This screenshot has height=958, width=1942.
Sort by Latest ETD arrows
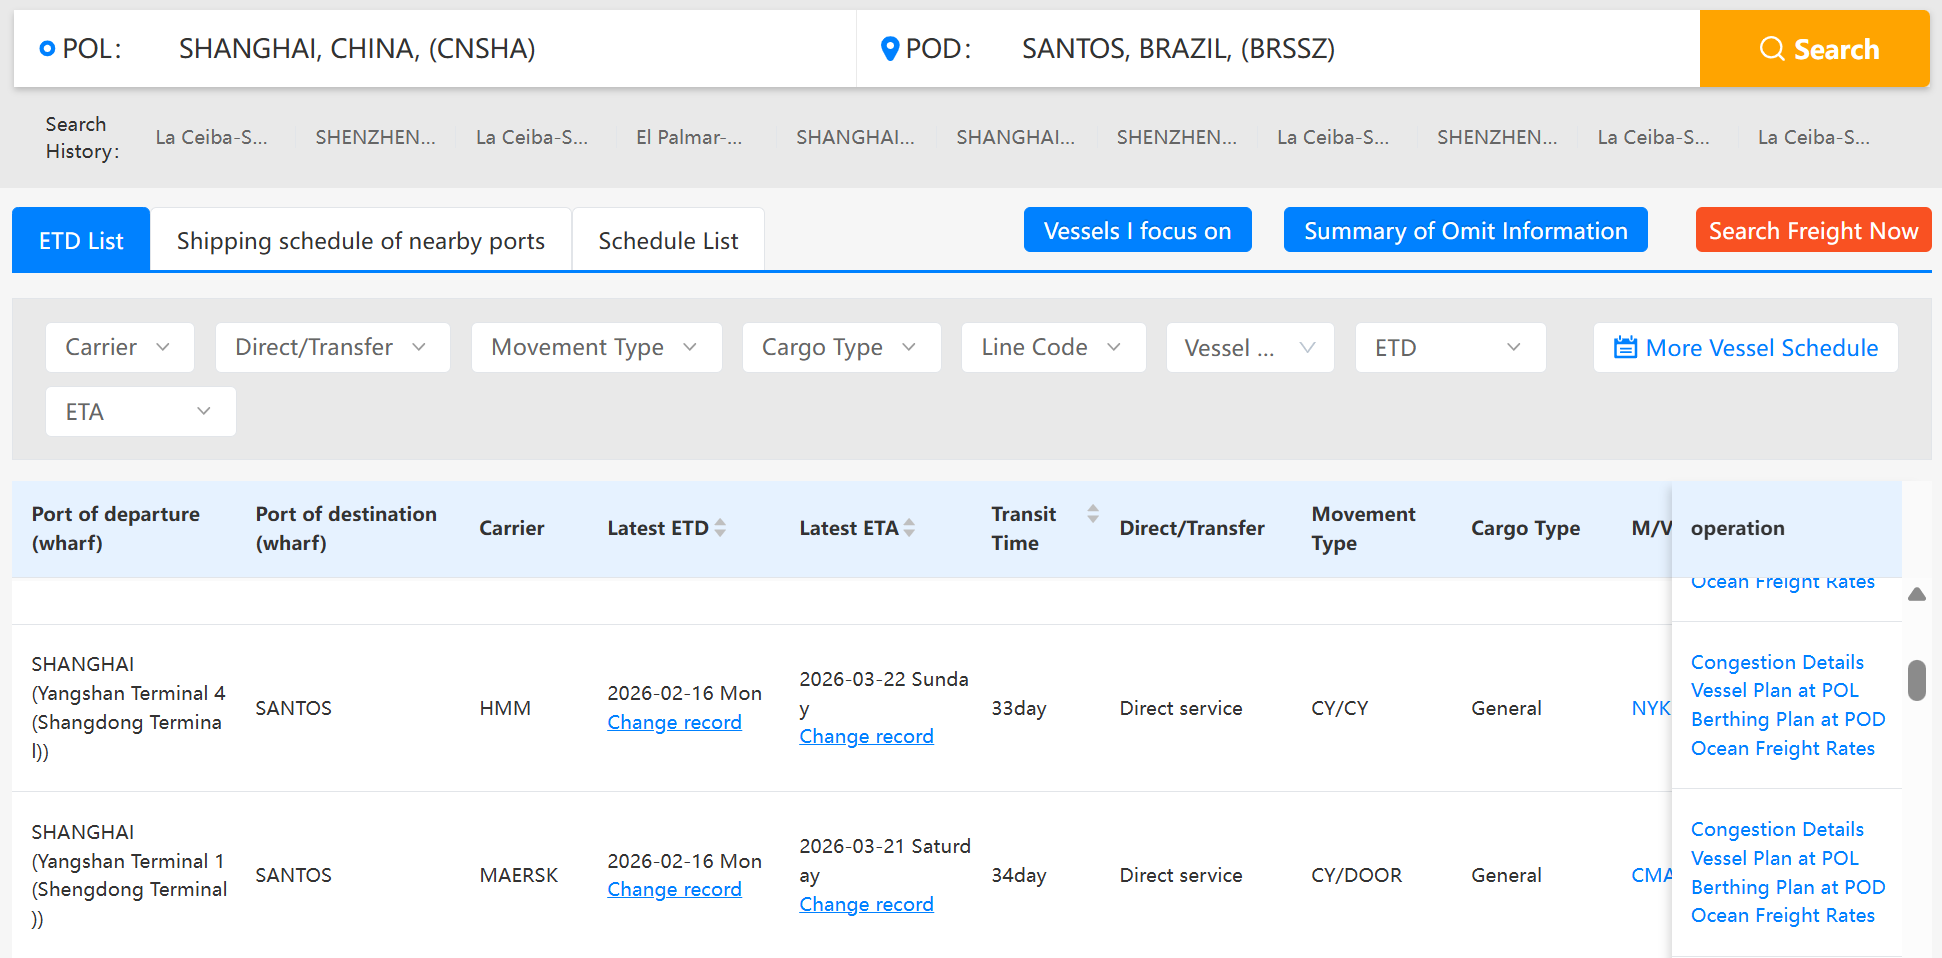click(x=720, y=528)
